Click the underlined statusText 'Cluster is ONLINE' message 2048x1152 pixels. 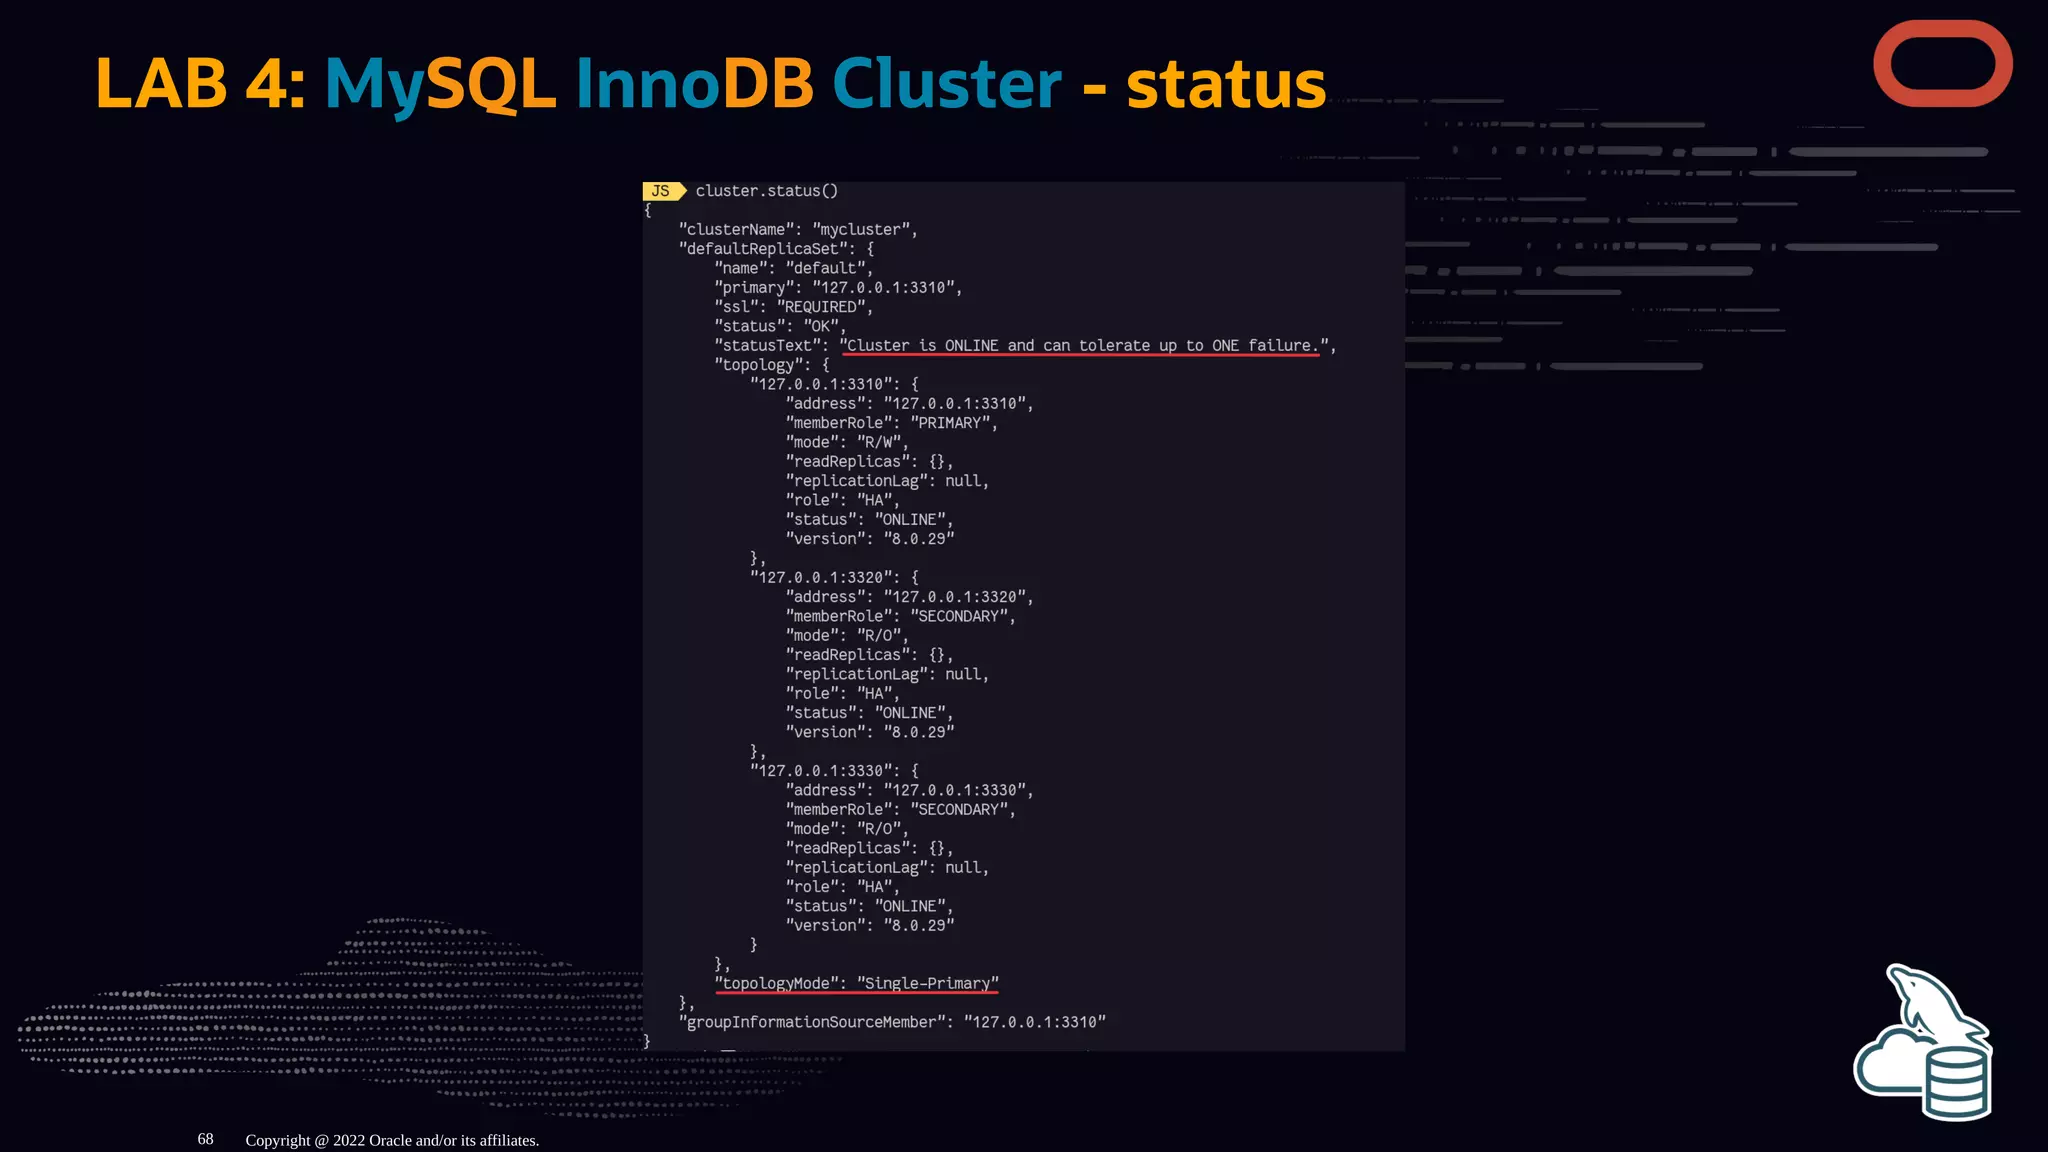[x=1083, y=346]
